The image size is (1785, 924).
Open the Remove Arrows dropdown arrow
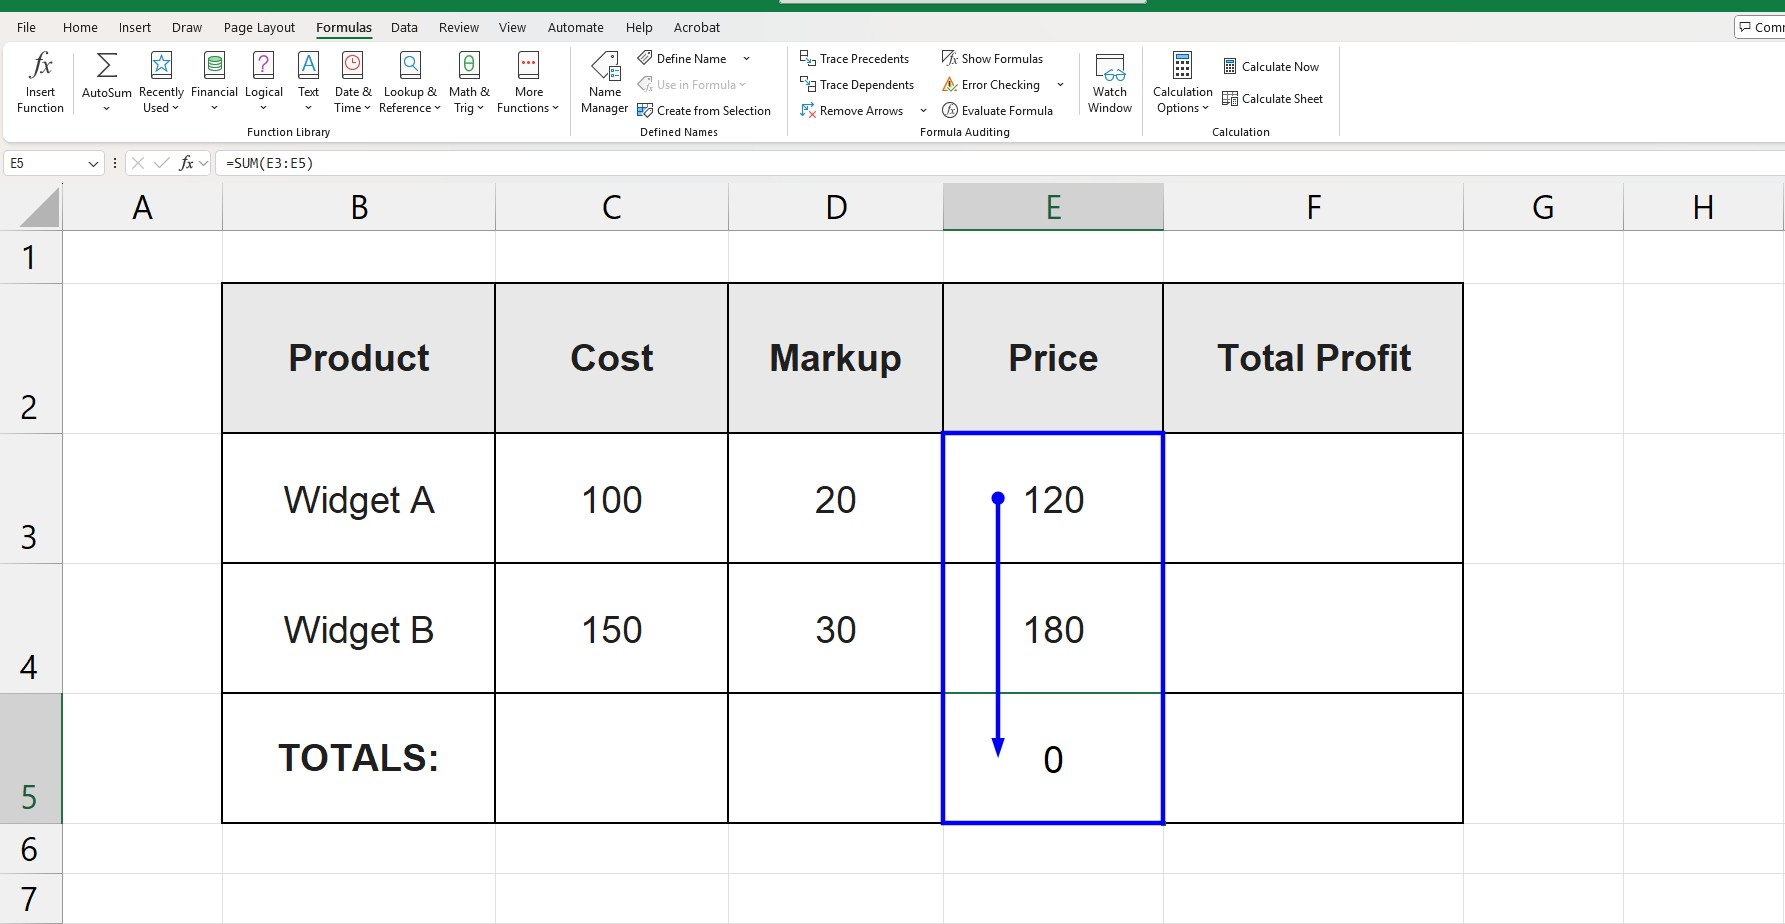pyautogui.click(x=922, y=110)
